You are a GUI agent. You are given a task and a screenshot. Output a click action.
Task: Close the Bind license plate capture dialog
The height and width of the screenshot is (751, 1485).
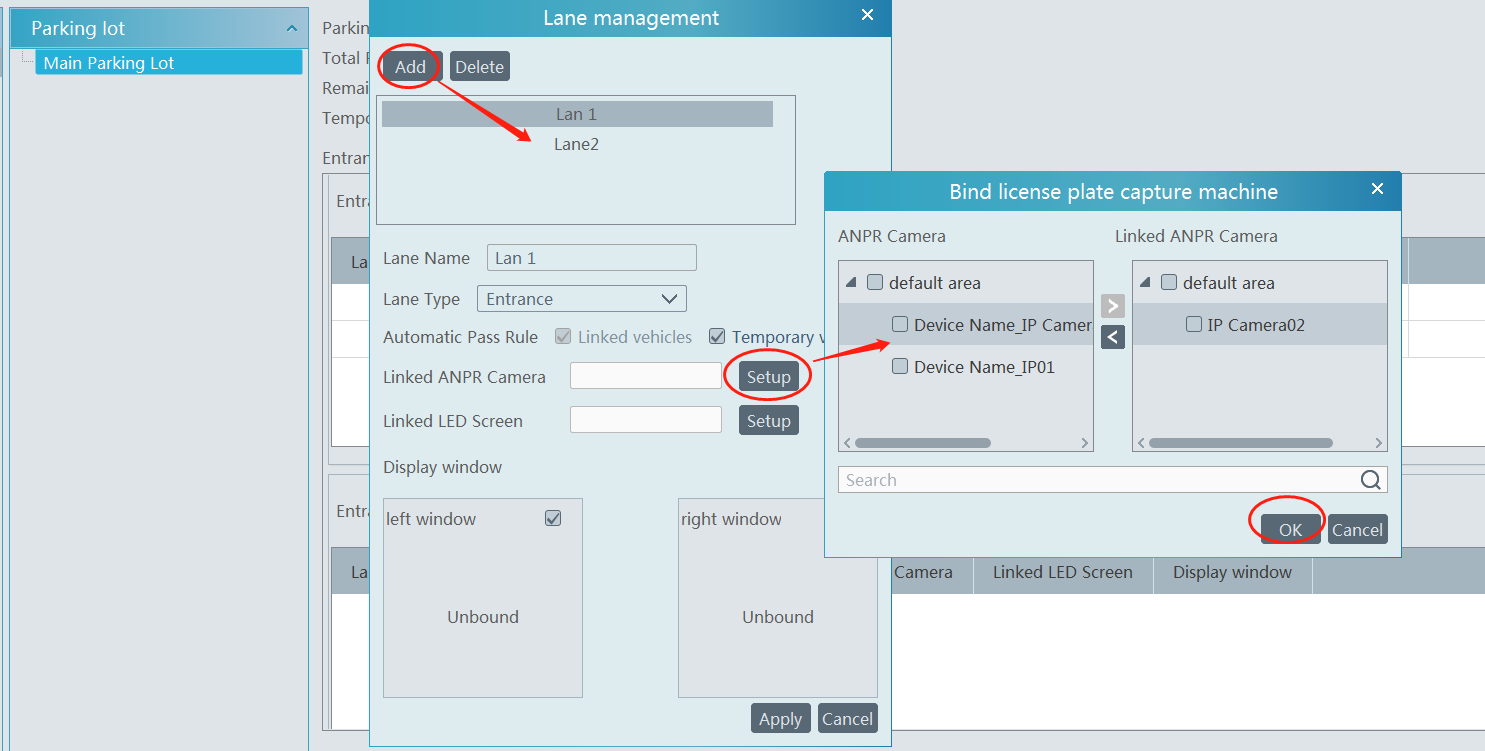point(1377,189)
